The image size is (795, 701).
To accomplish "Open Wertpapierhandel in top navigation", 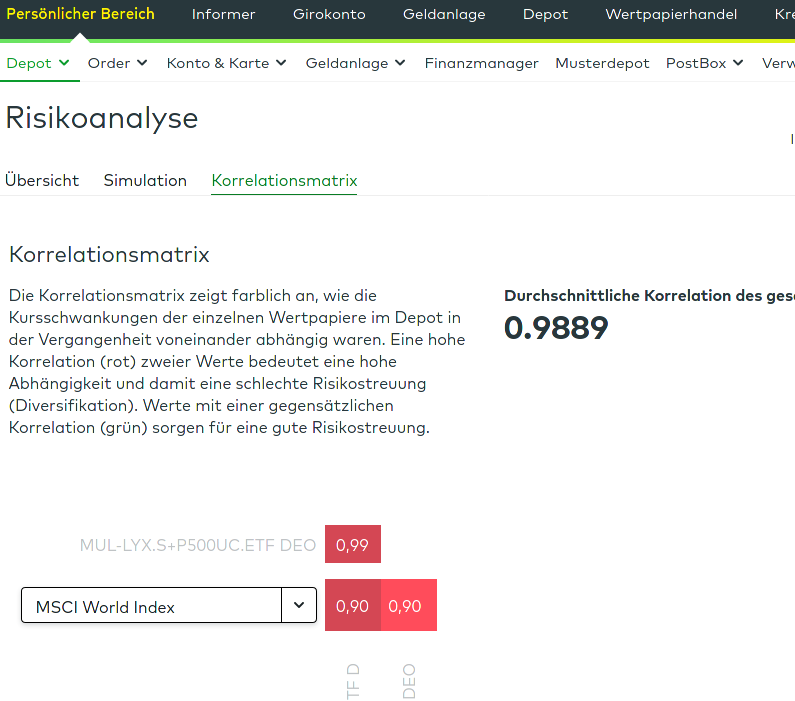I will (x=671, y=14).
